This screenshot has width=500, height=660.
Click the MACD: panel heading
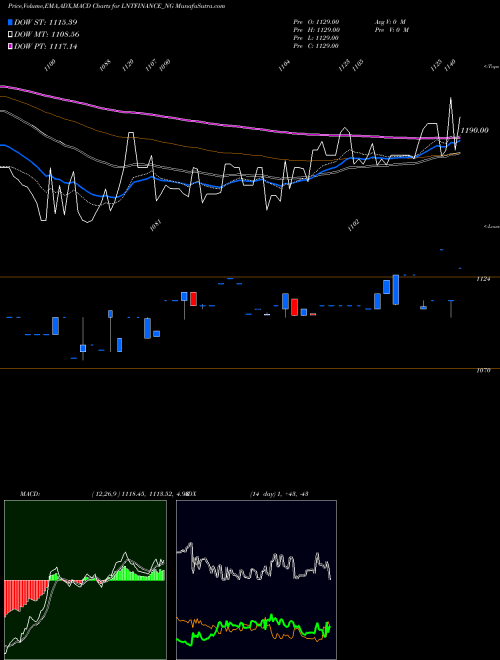(30, 494)
